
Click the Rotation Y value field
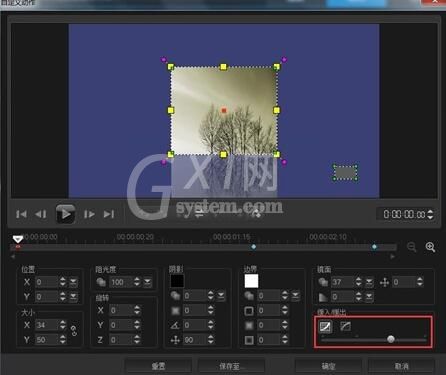click(x=121, y=325)
